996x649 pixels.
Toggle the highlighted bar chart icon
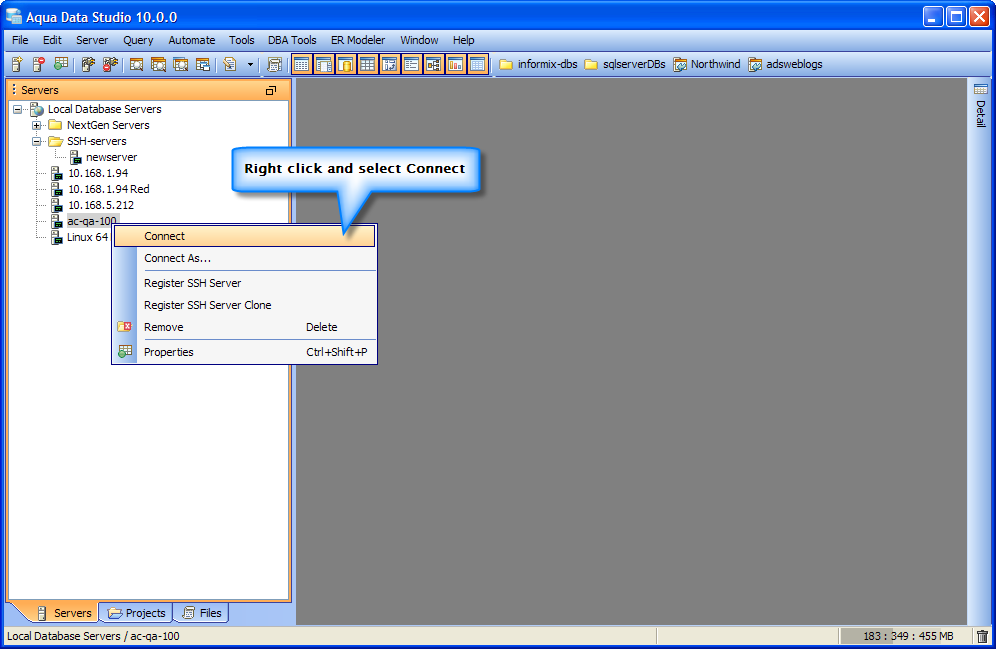[455, 64]
